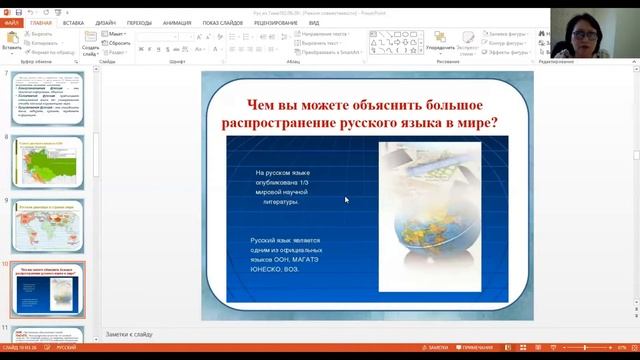Switch to slide sorter view icon
The height and width of the screenshot is (360, 640).
[523, 348]
